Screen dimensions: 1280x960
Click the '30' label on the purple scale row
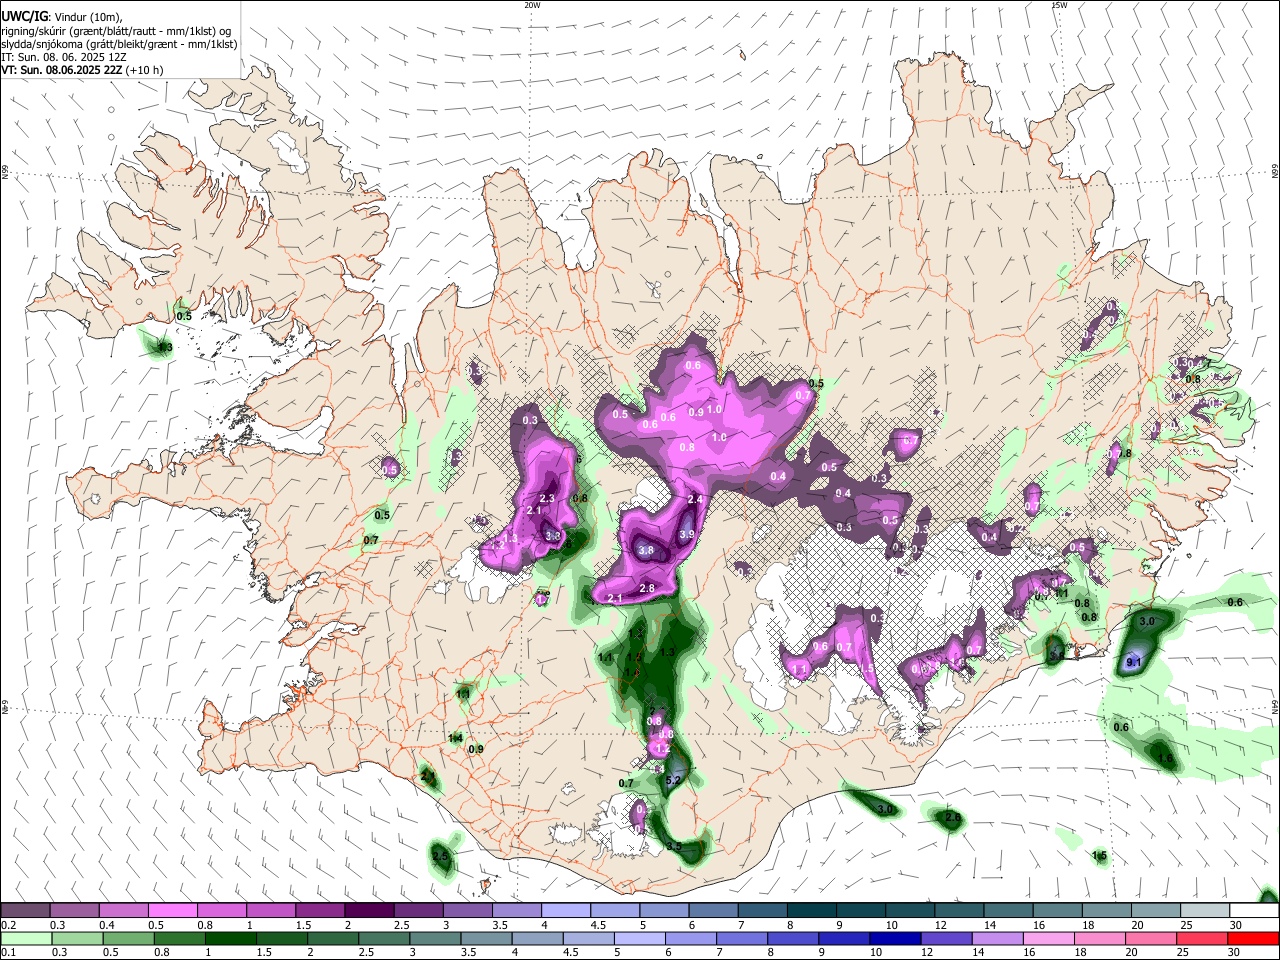pos(1236,925)
